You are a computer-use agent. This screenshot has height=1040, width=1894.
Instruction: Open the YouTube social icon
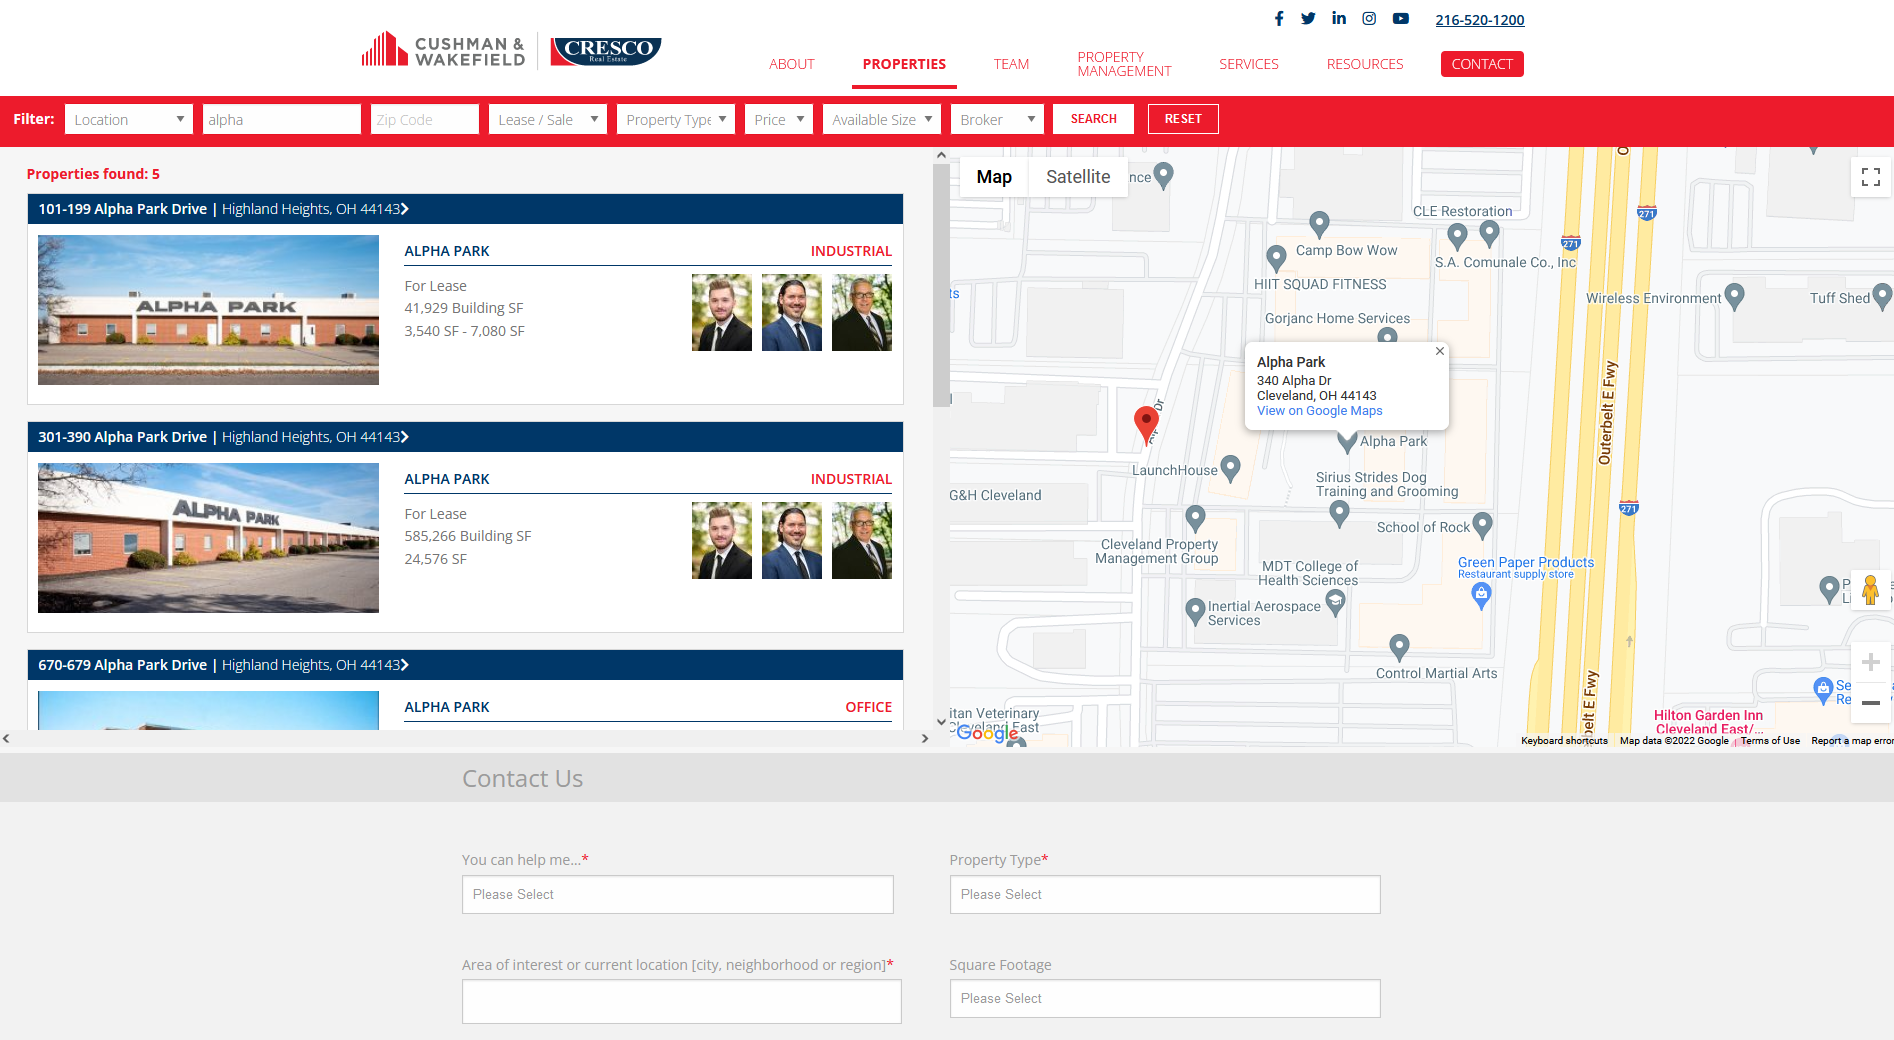(x=1401, y=18)
